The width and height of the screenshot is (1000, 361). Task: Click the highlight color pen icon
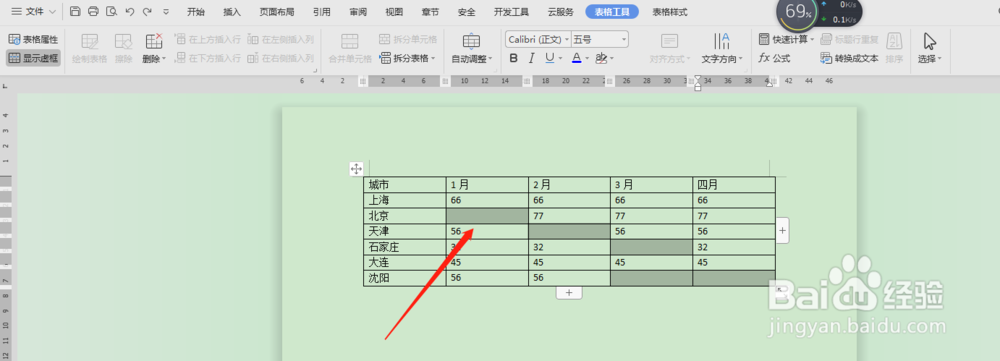coord(601,59)
